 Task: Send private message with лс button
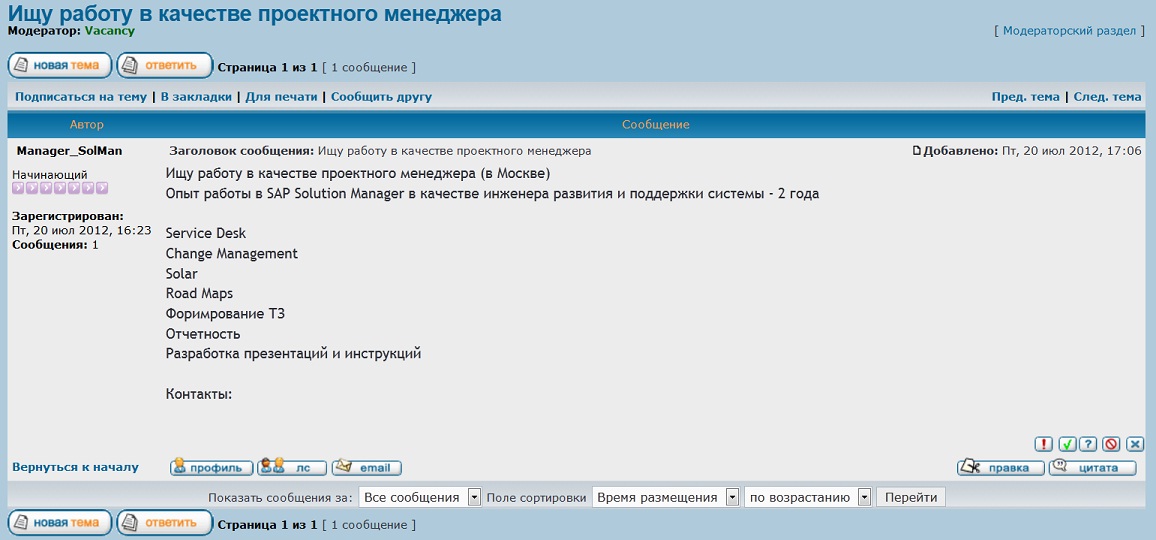coord(292,467)
